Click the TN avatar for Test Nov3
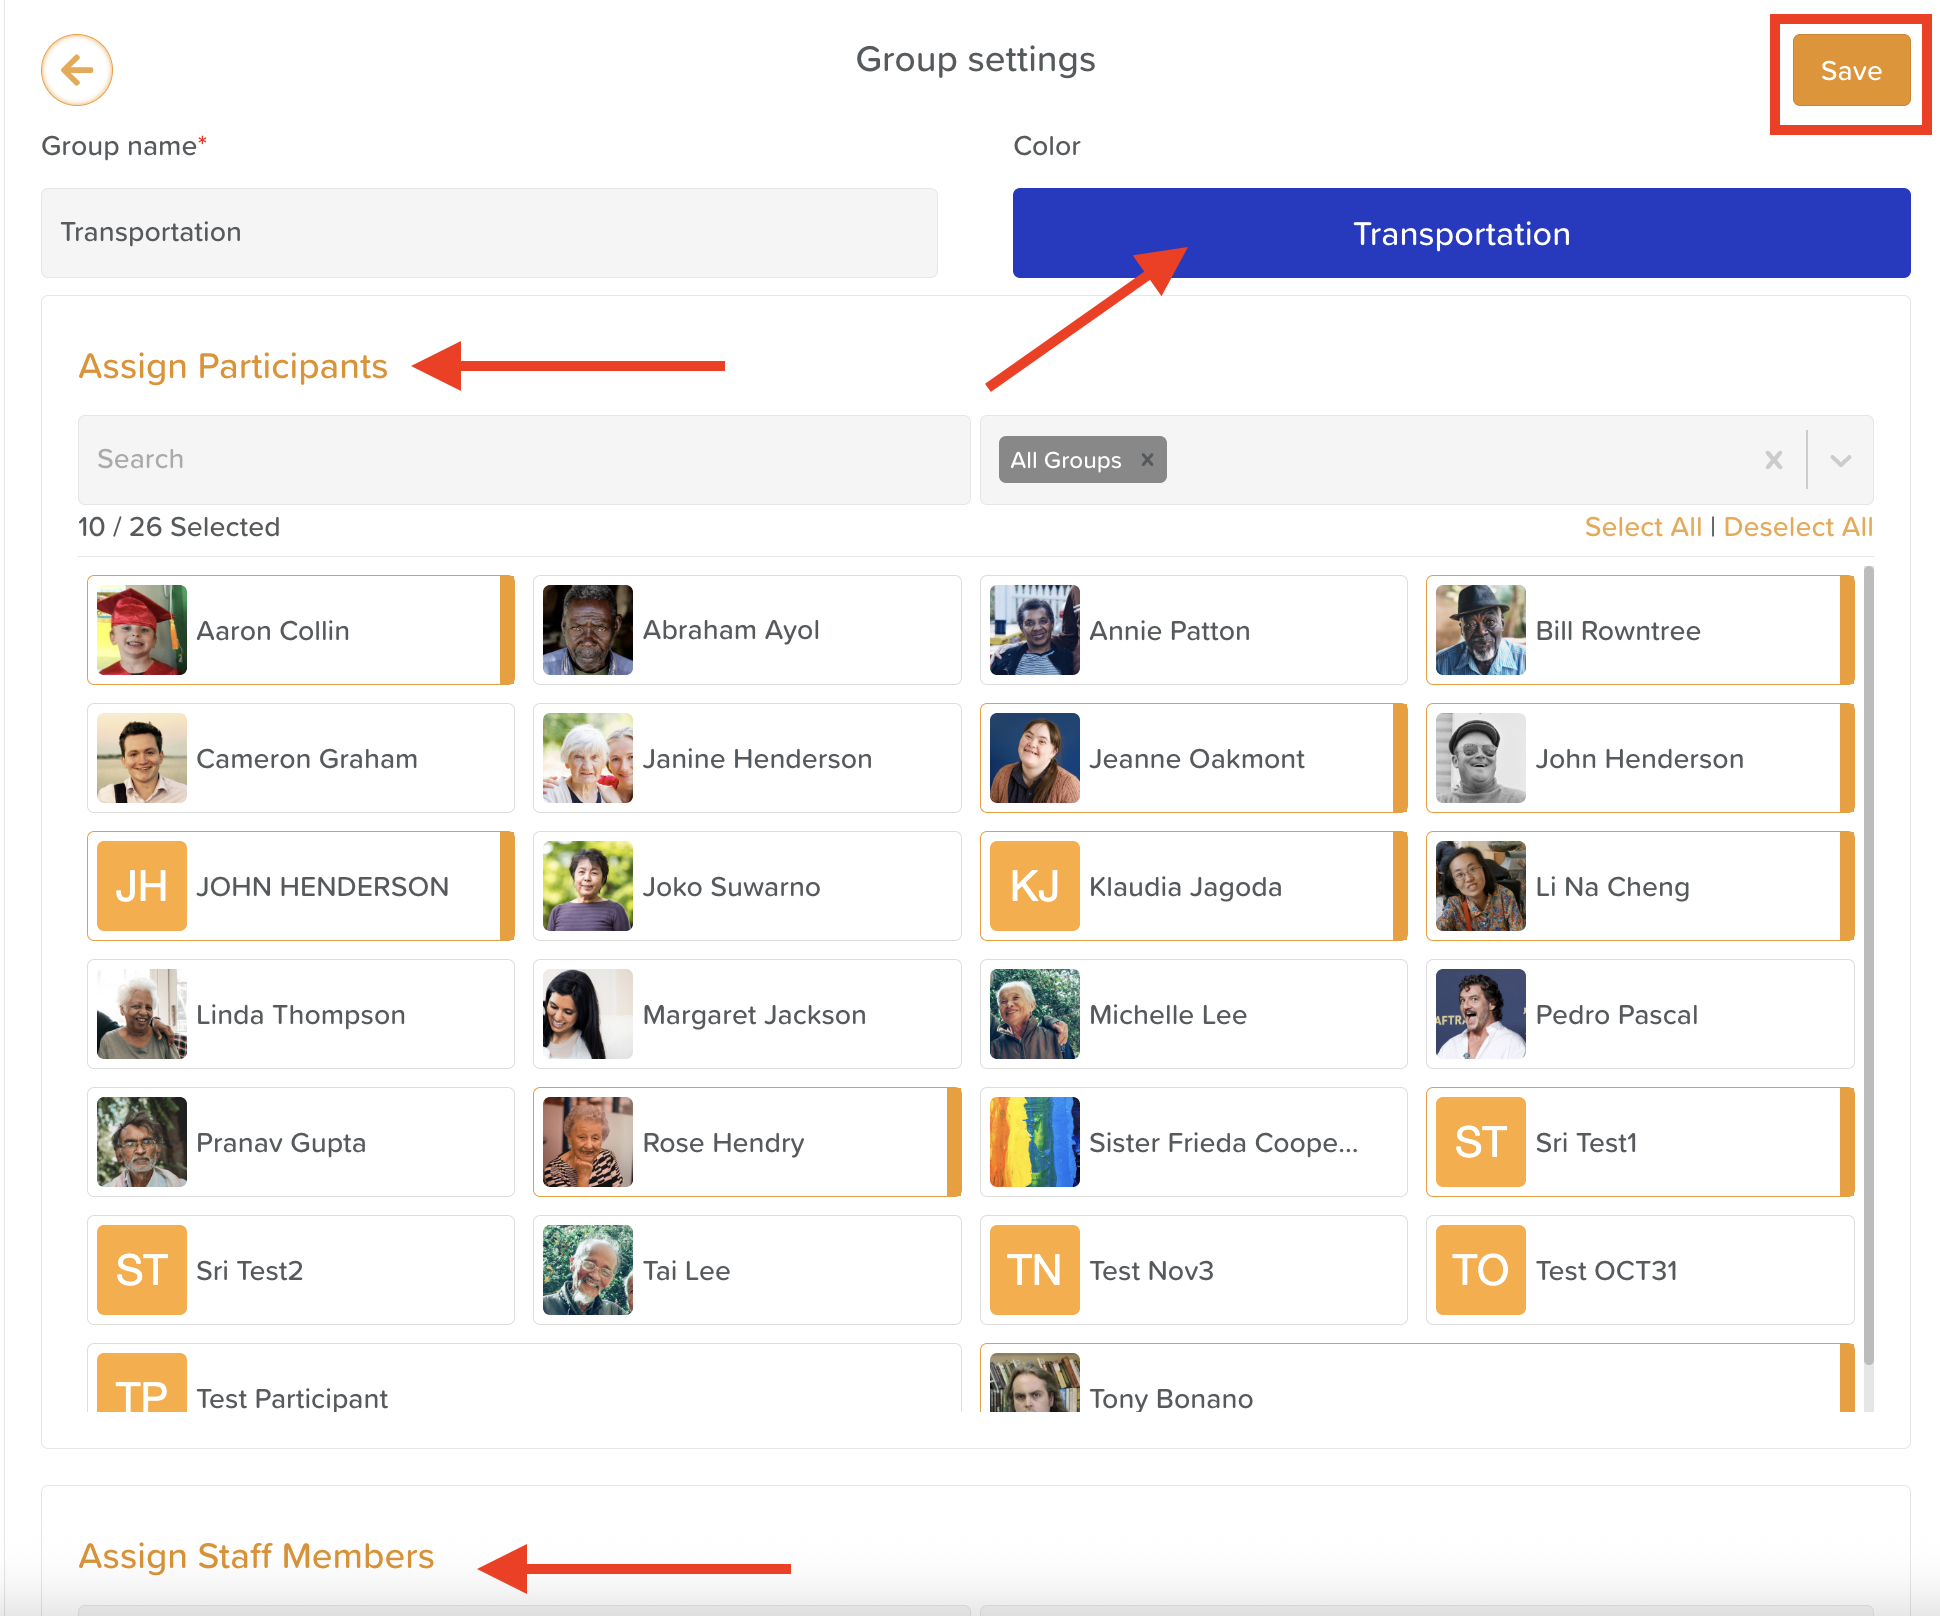The image size is (1940, 1616). coord(1034,1270)
